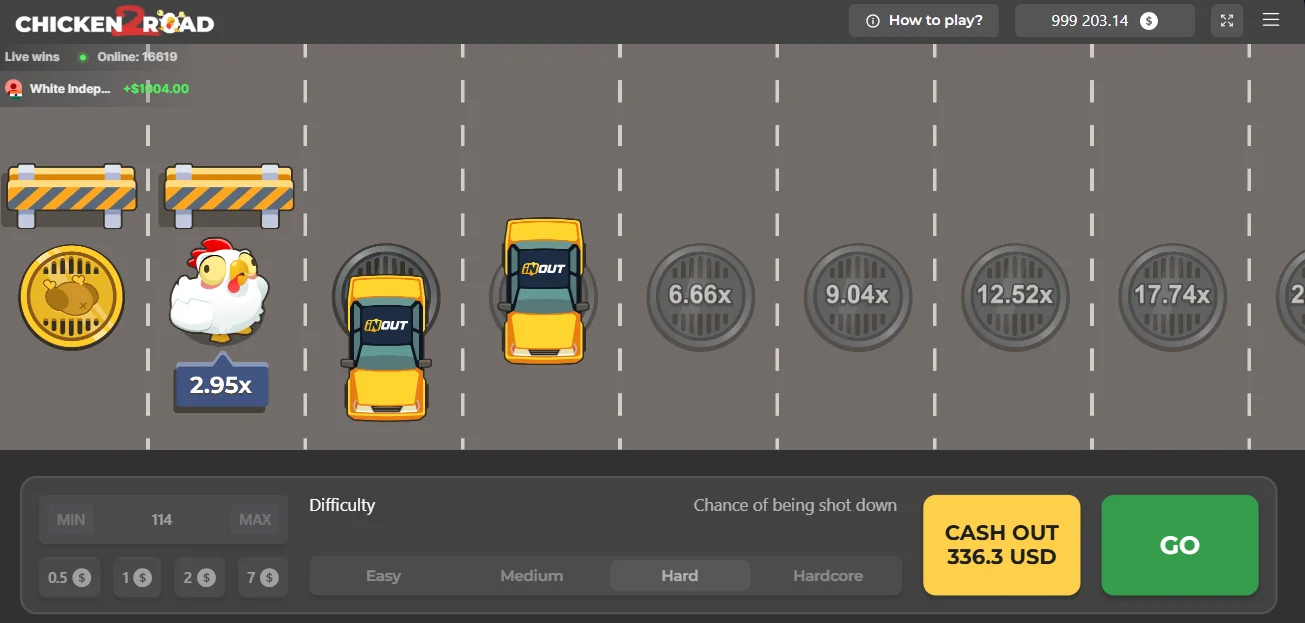
Task: Click the Difficulty label
Action: point(342,505)
